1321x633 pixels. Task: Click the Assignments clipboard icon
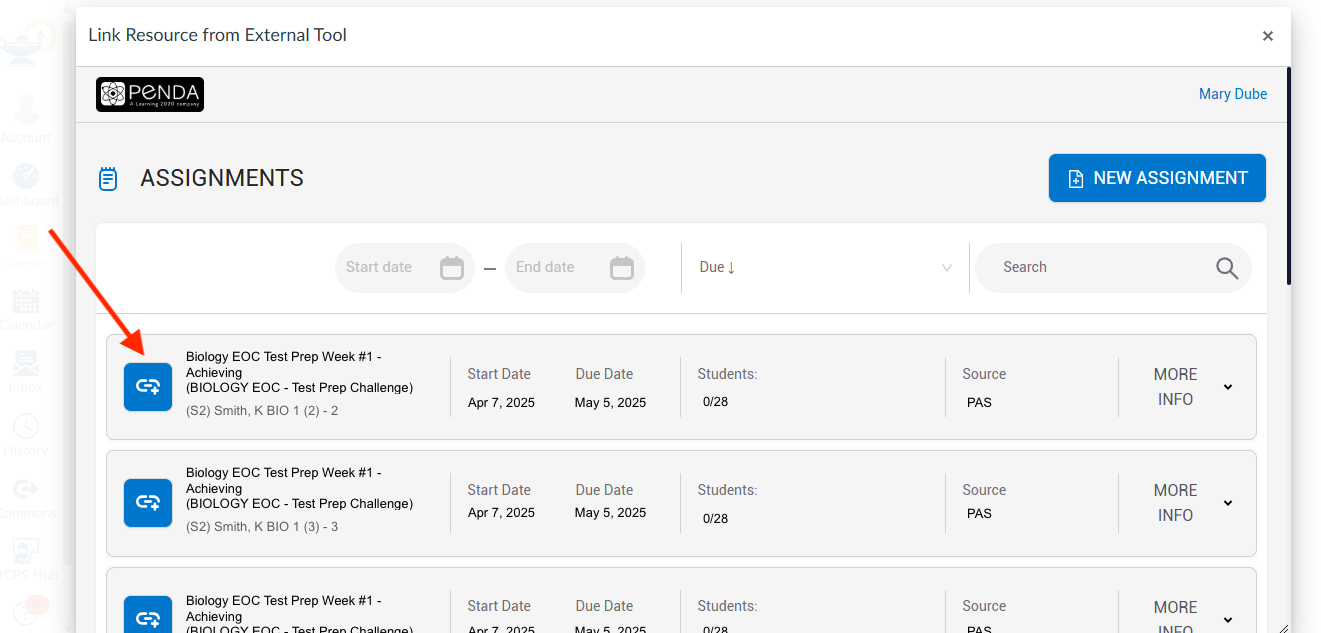pyautogui.click(x=108, y=179)
